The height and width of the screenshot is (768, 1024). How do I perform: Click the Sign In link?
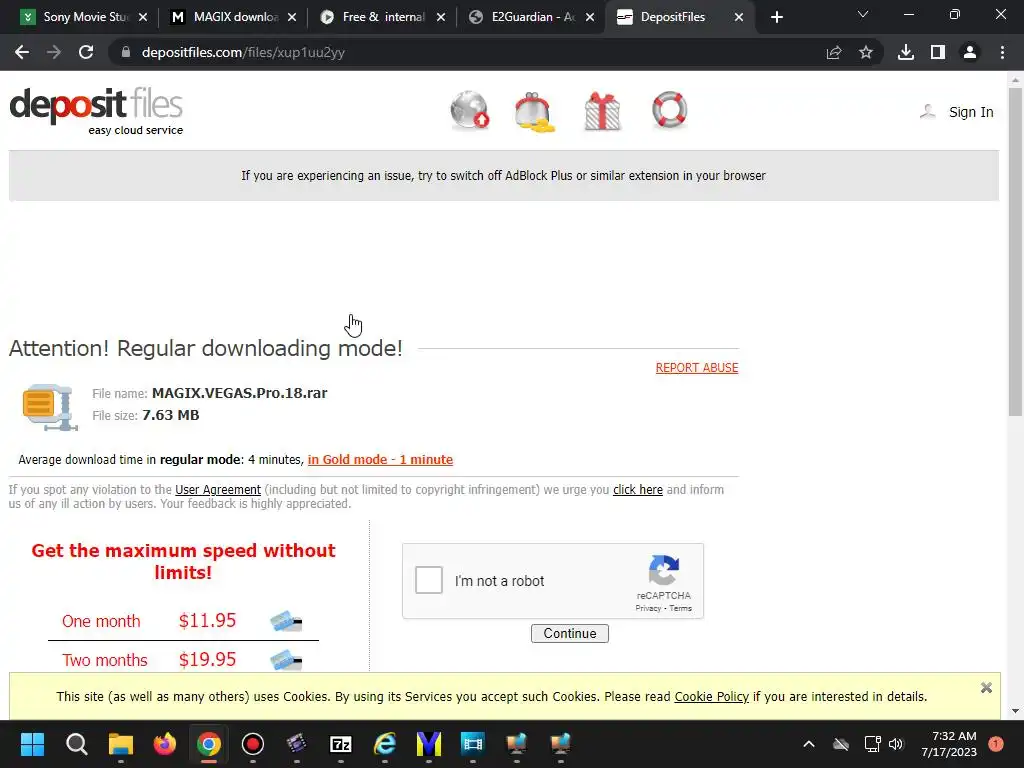pos(970,112)
